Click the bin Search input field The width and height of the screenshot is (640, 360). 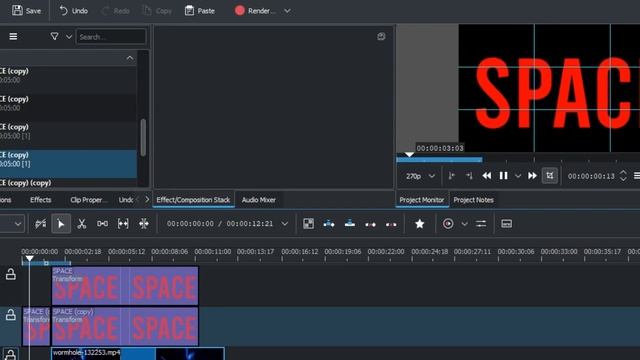tap(111, 37)
